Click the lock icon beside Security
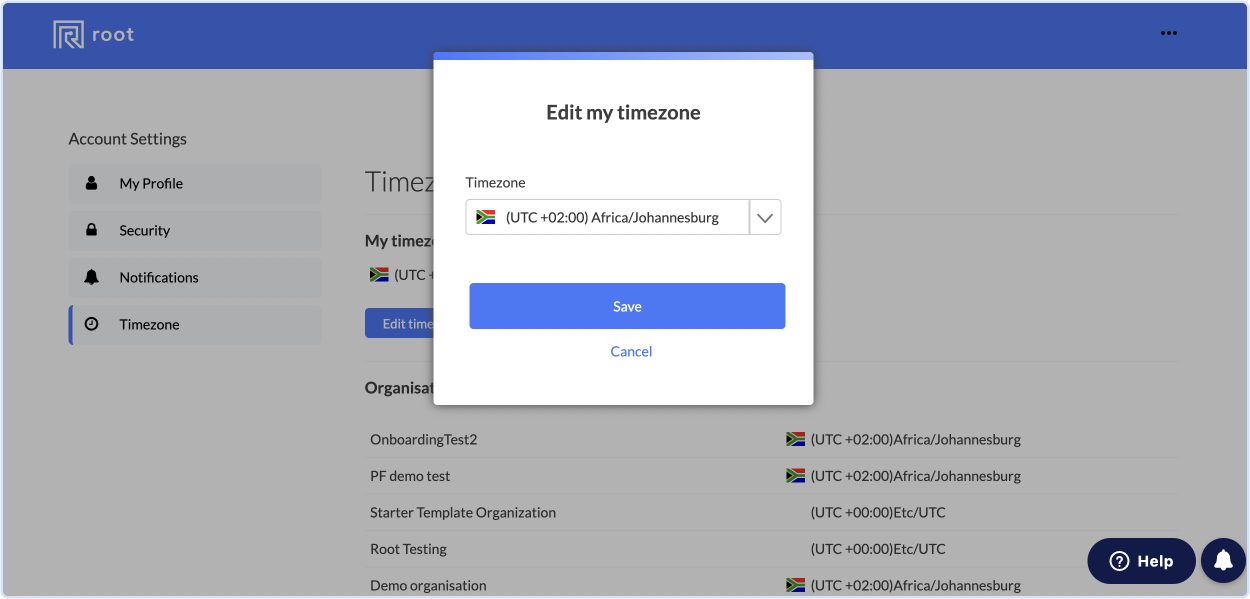 tap(92, 230)
